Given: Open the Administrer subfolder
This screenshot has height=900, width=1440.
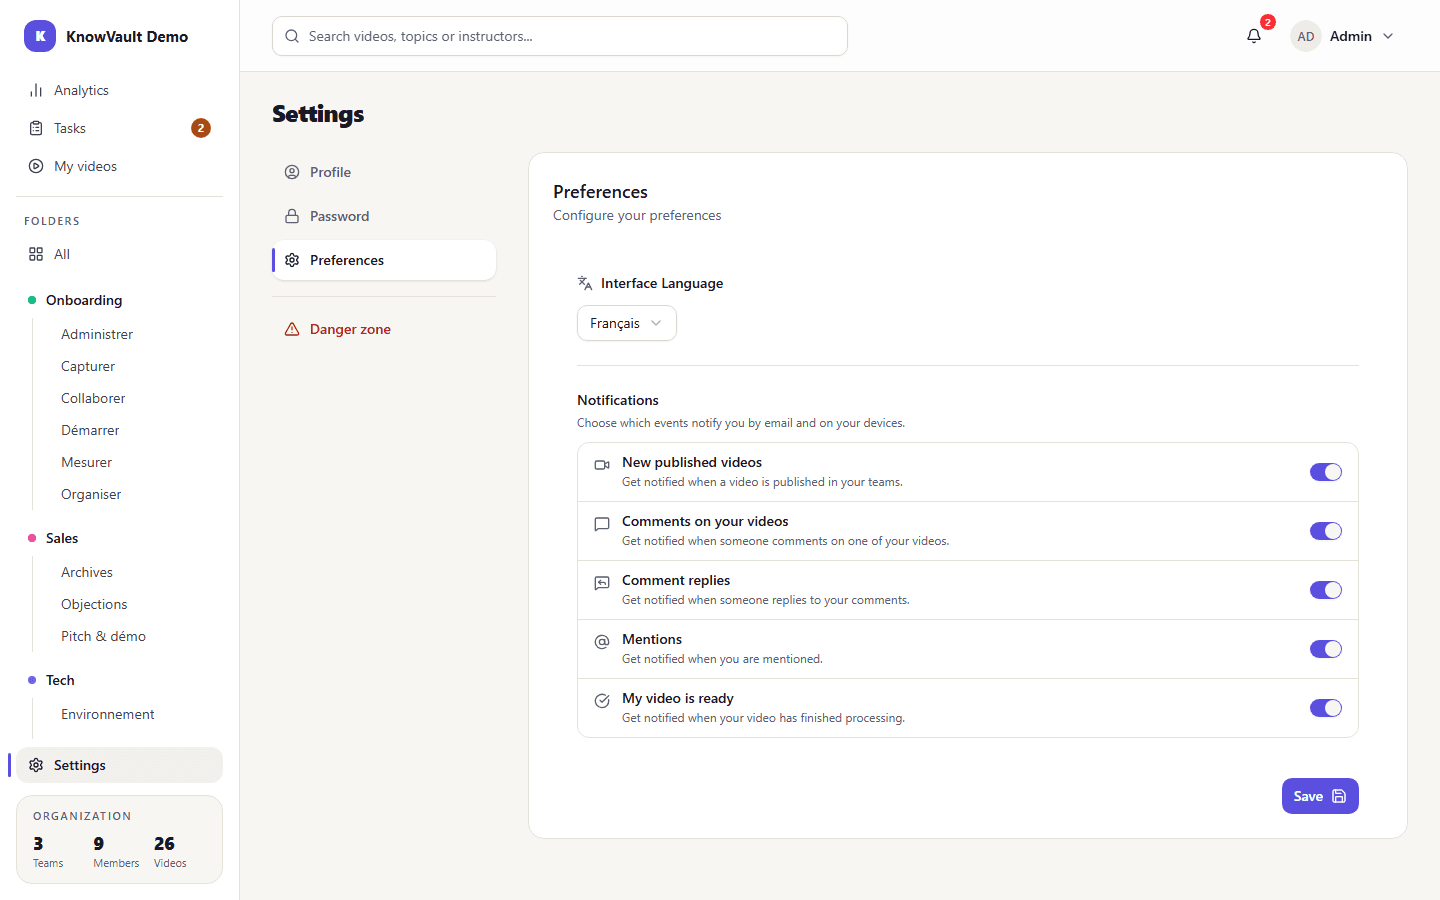Looking at the screenshot, I should pos(97,334).
